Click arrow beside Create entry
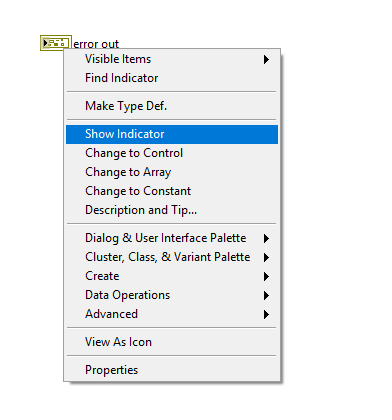Image resolution: width=392 pixels, height=420 pixels. 266,277
